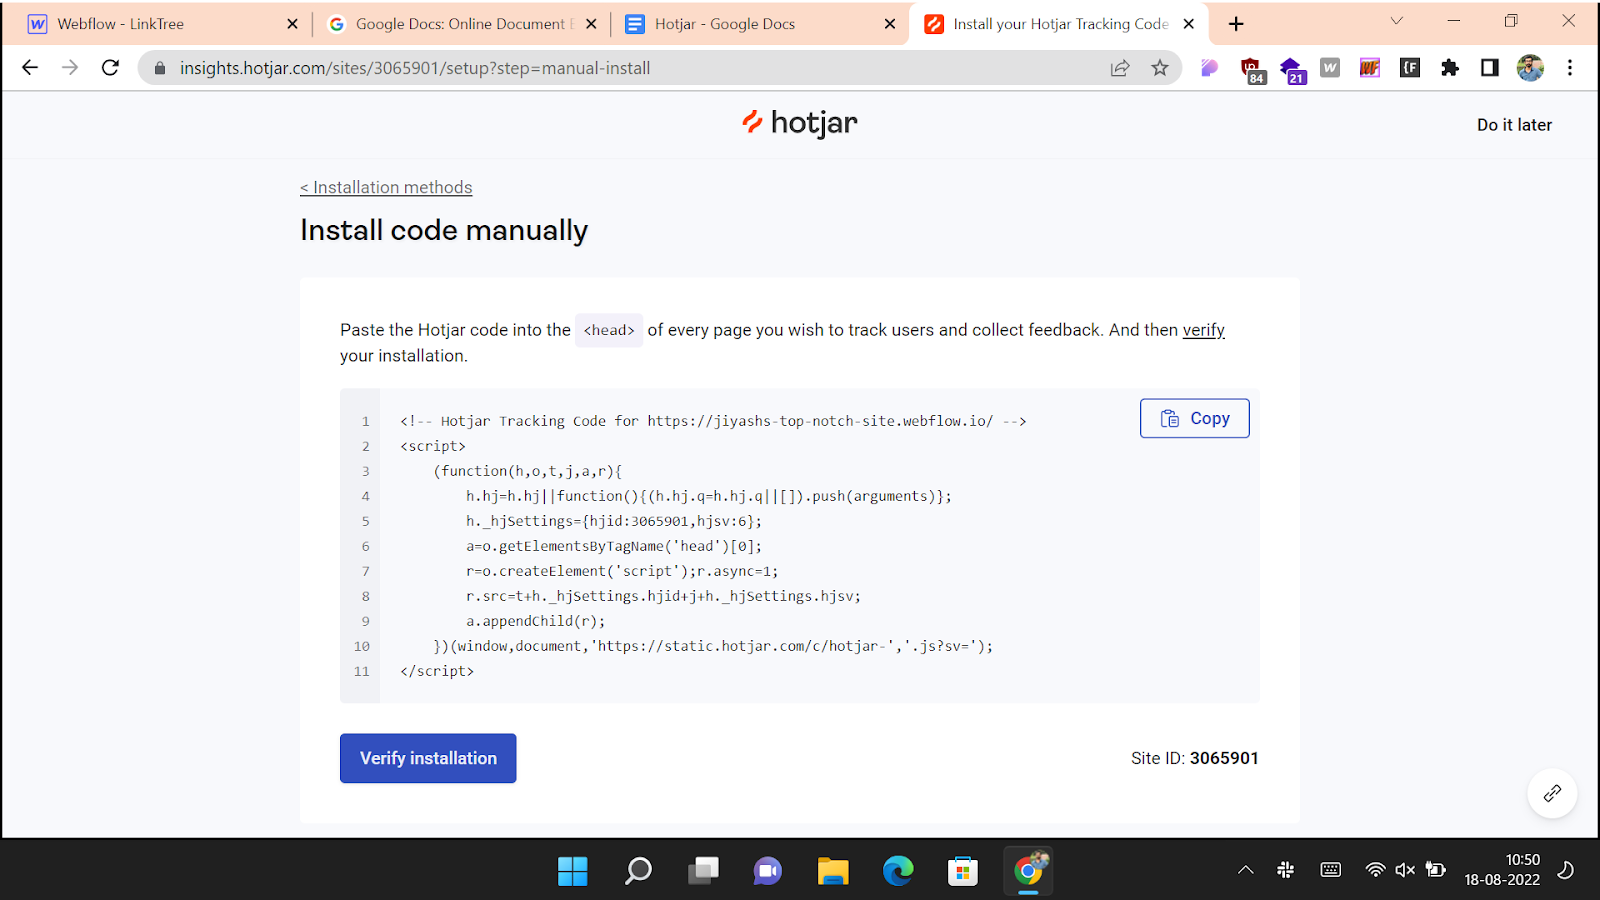Click the Hotjar logo in the header
Image resolution: width=1600 pixels, height=900 pixels.
tap(800, 123)
